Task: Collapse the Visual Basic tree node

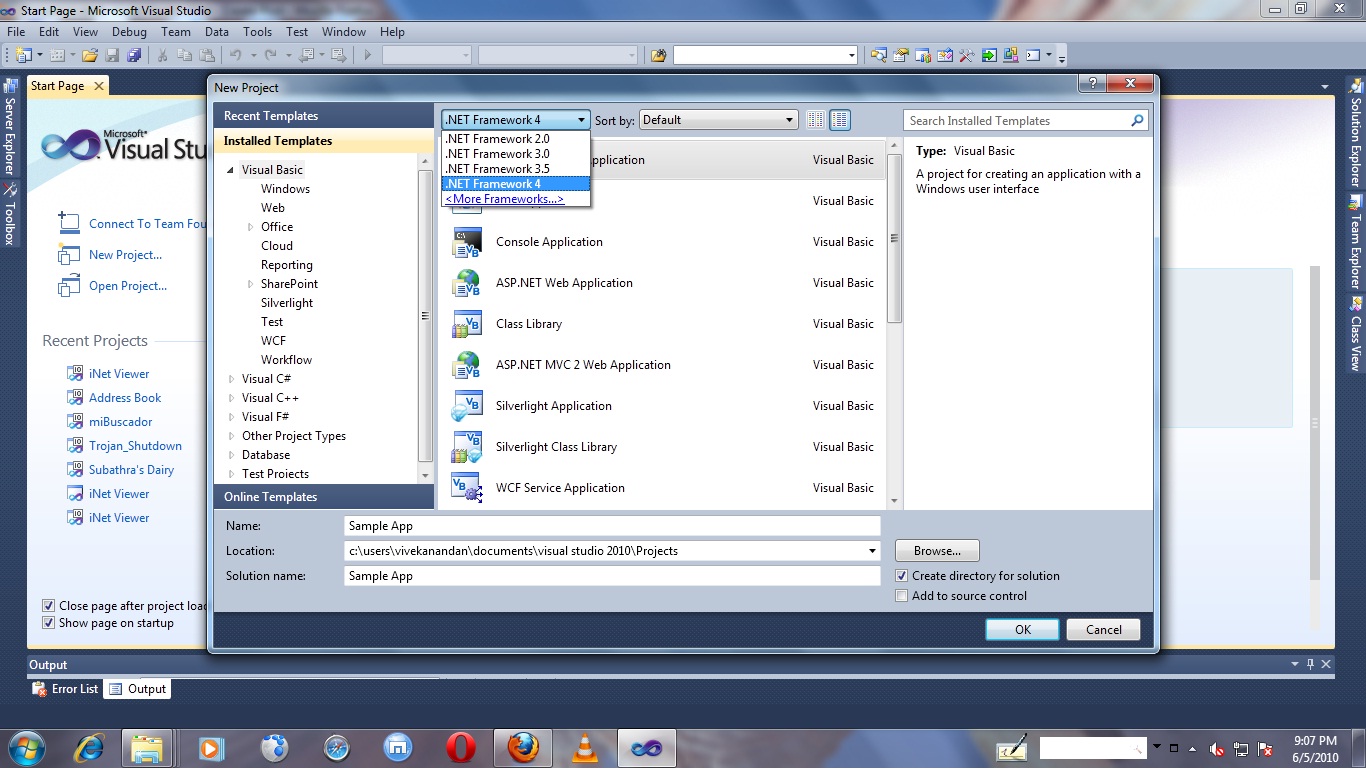Action: tap(230, 170)
